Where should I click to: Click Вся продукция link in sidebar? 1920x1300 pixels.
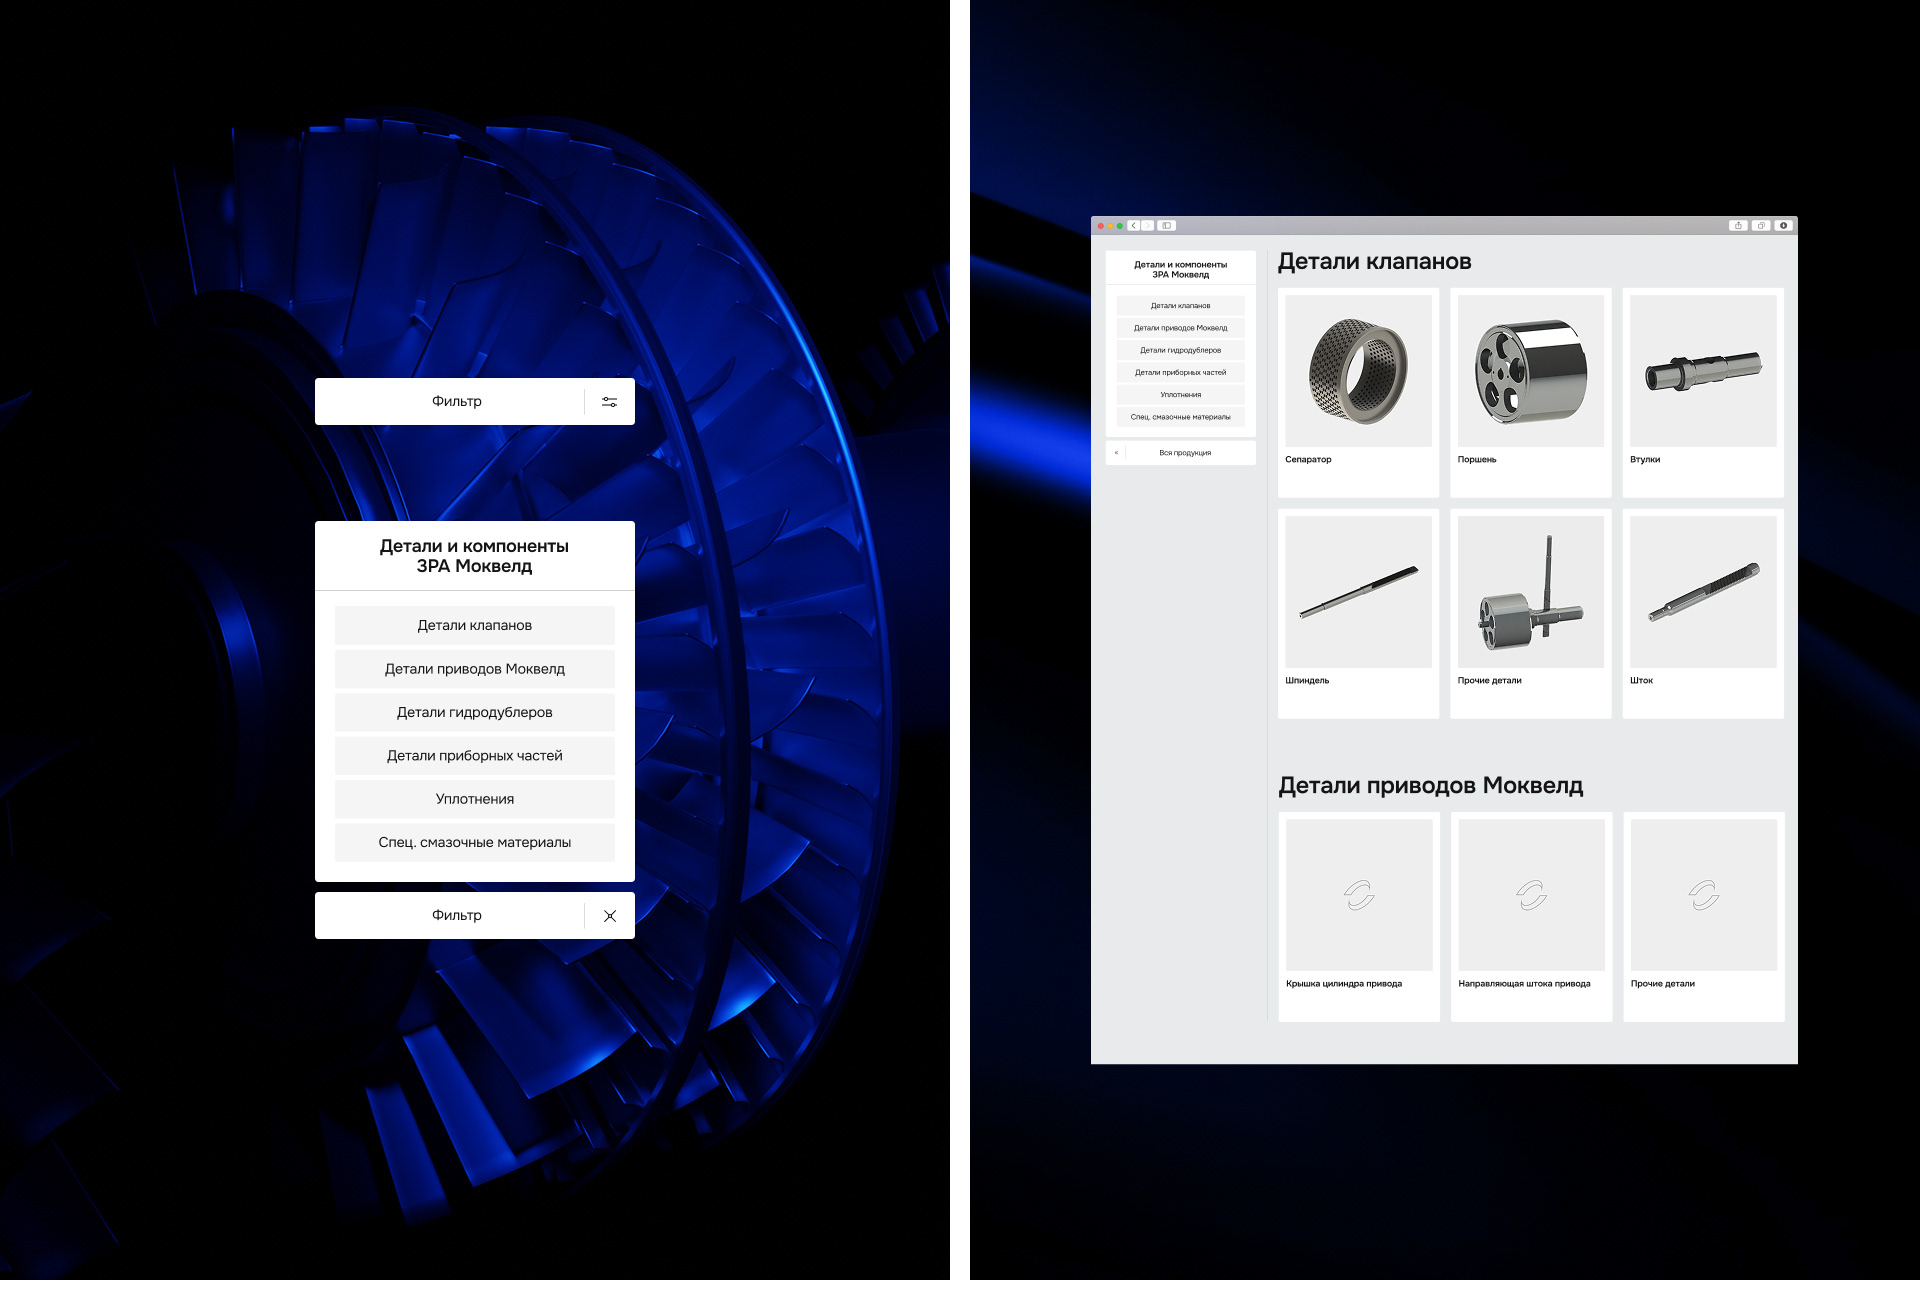1185,453
